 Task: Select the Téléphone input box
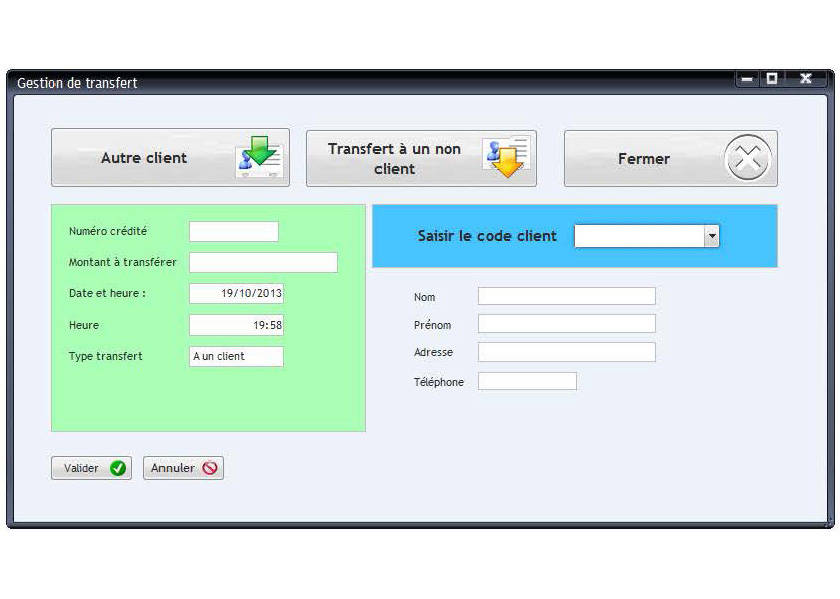tap(527, 381)
